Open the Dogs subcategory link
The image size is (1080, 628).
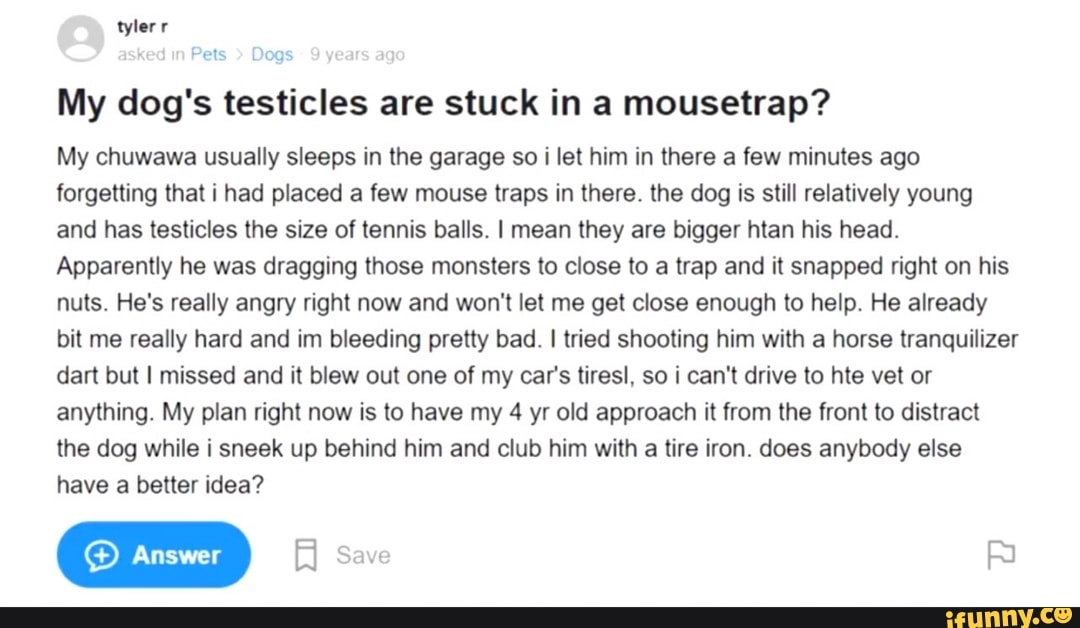(x=271, y=55)
